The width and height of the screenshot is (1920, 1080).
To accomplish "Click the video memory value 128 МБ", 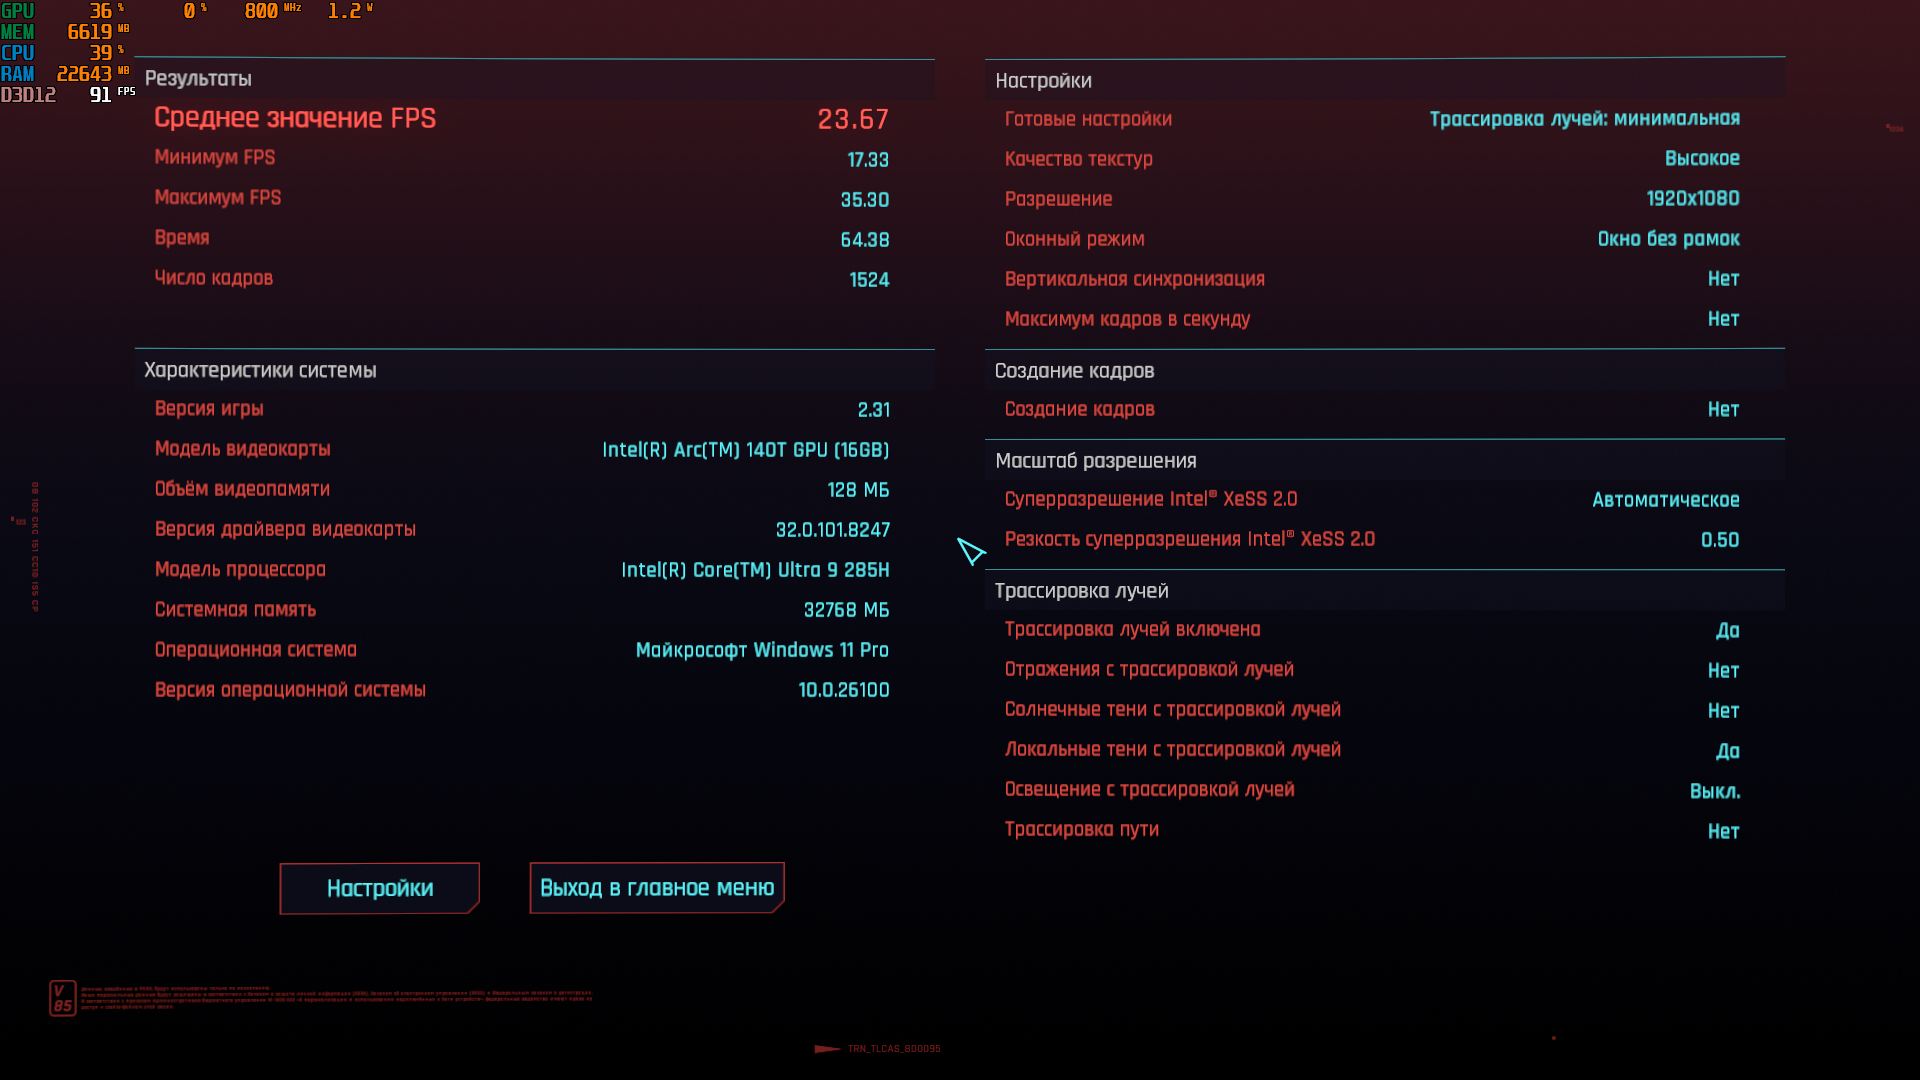I will click(x=858, y=490).
